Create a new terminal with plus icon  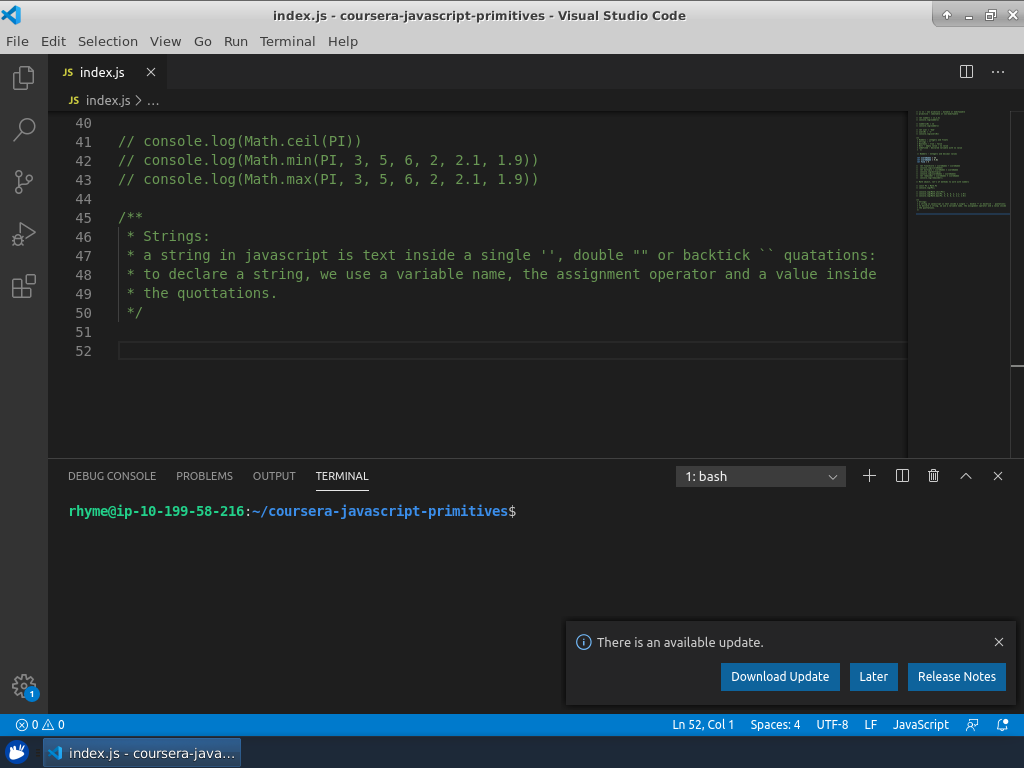click(869, 476)
